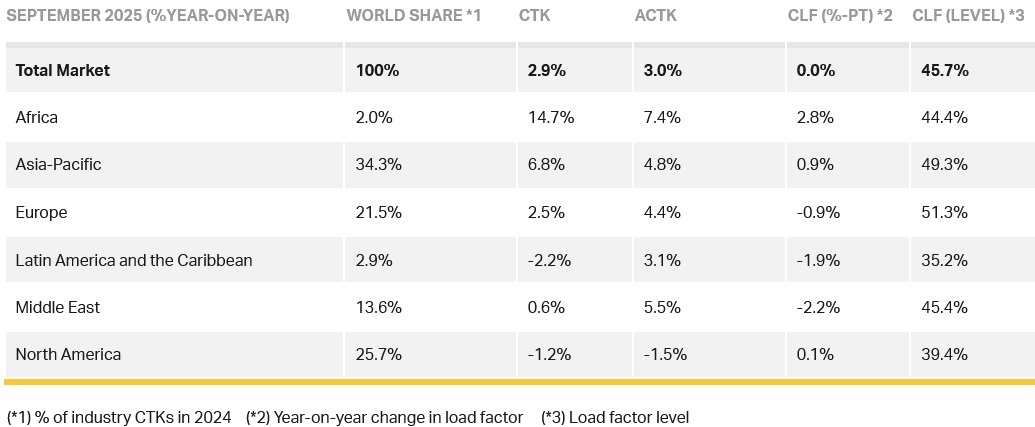Click the September 2025 table title
The height and width of the screenshot is (427, 1035).
coord(148,16)
